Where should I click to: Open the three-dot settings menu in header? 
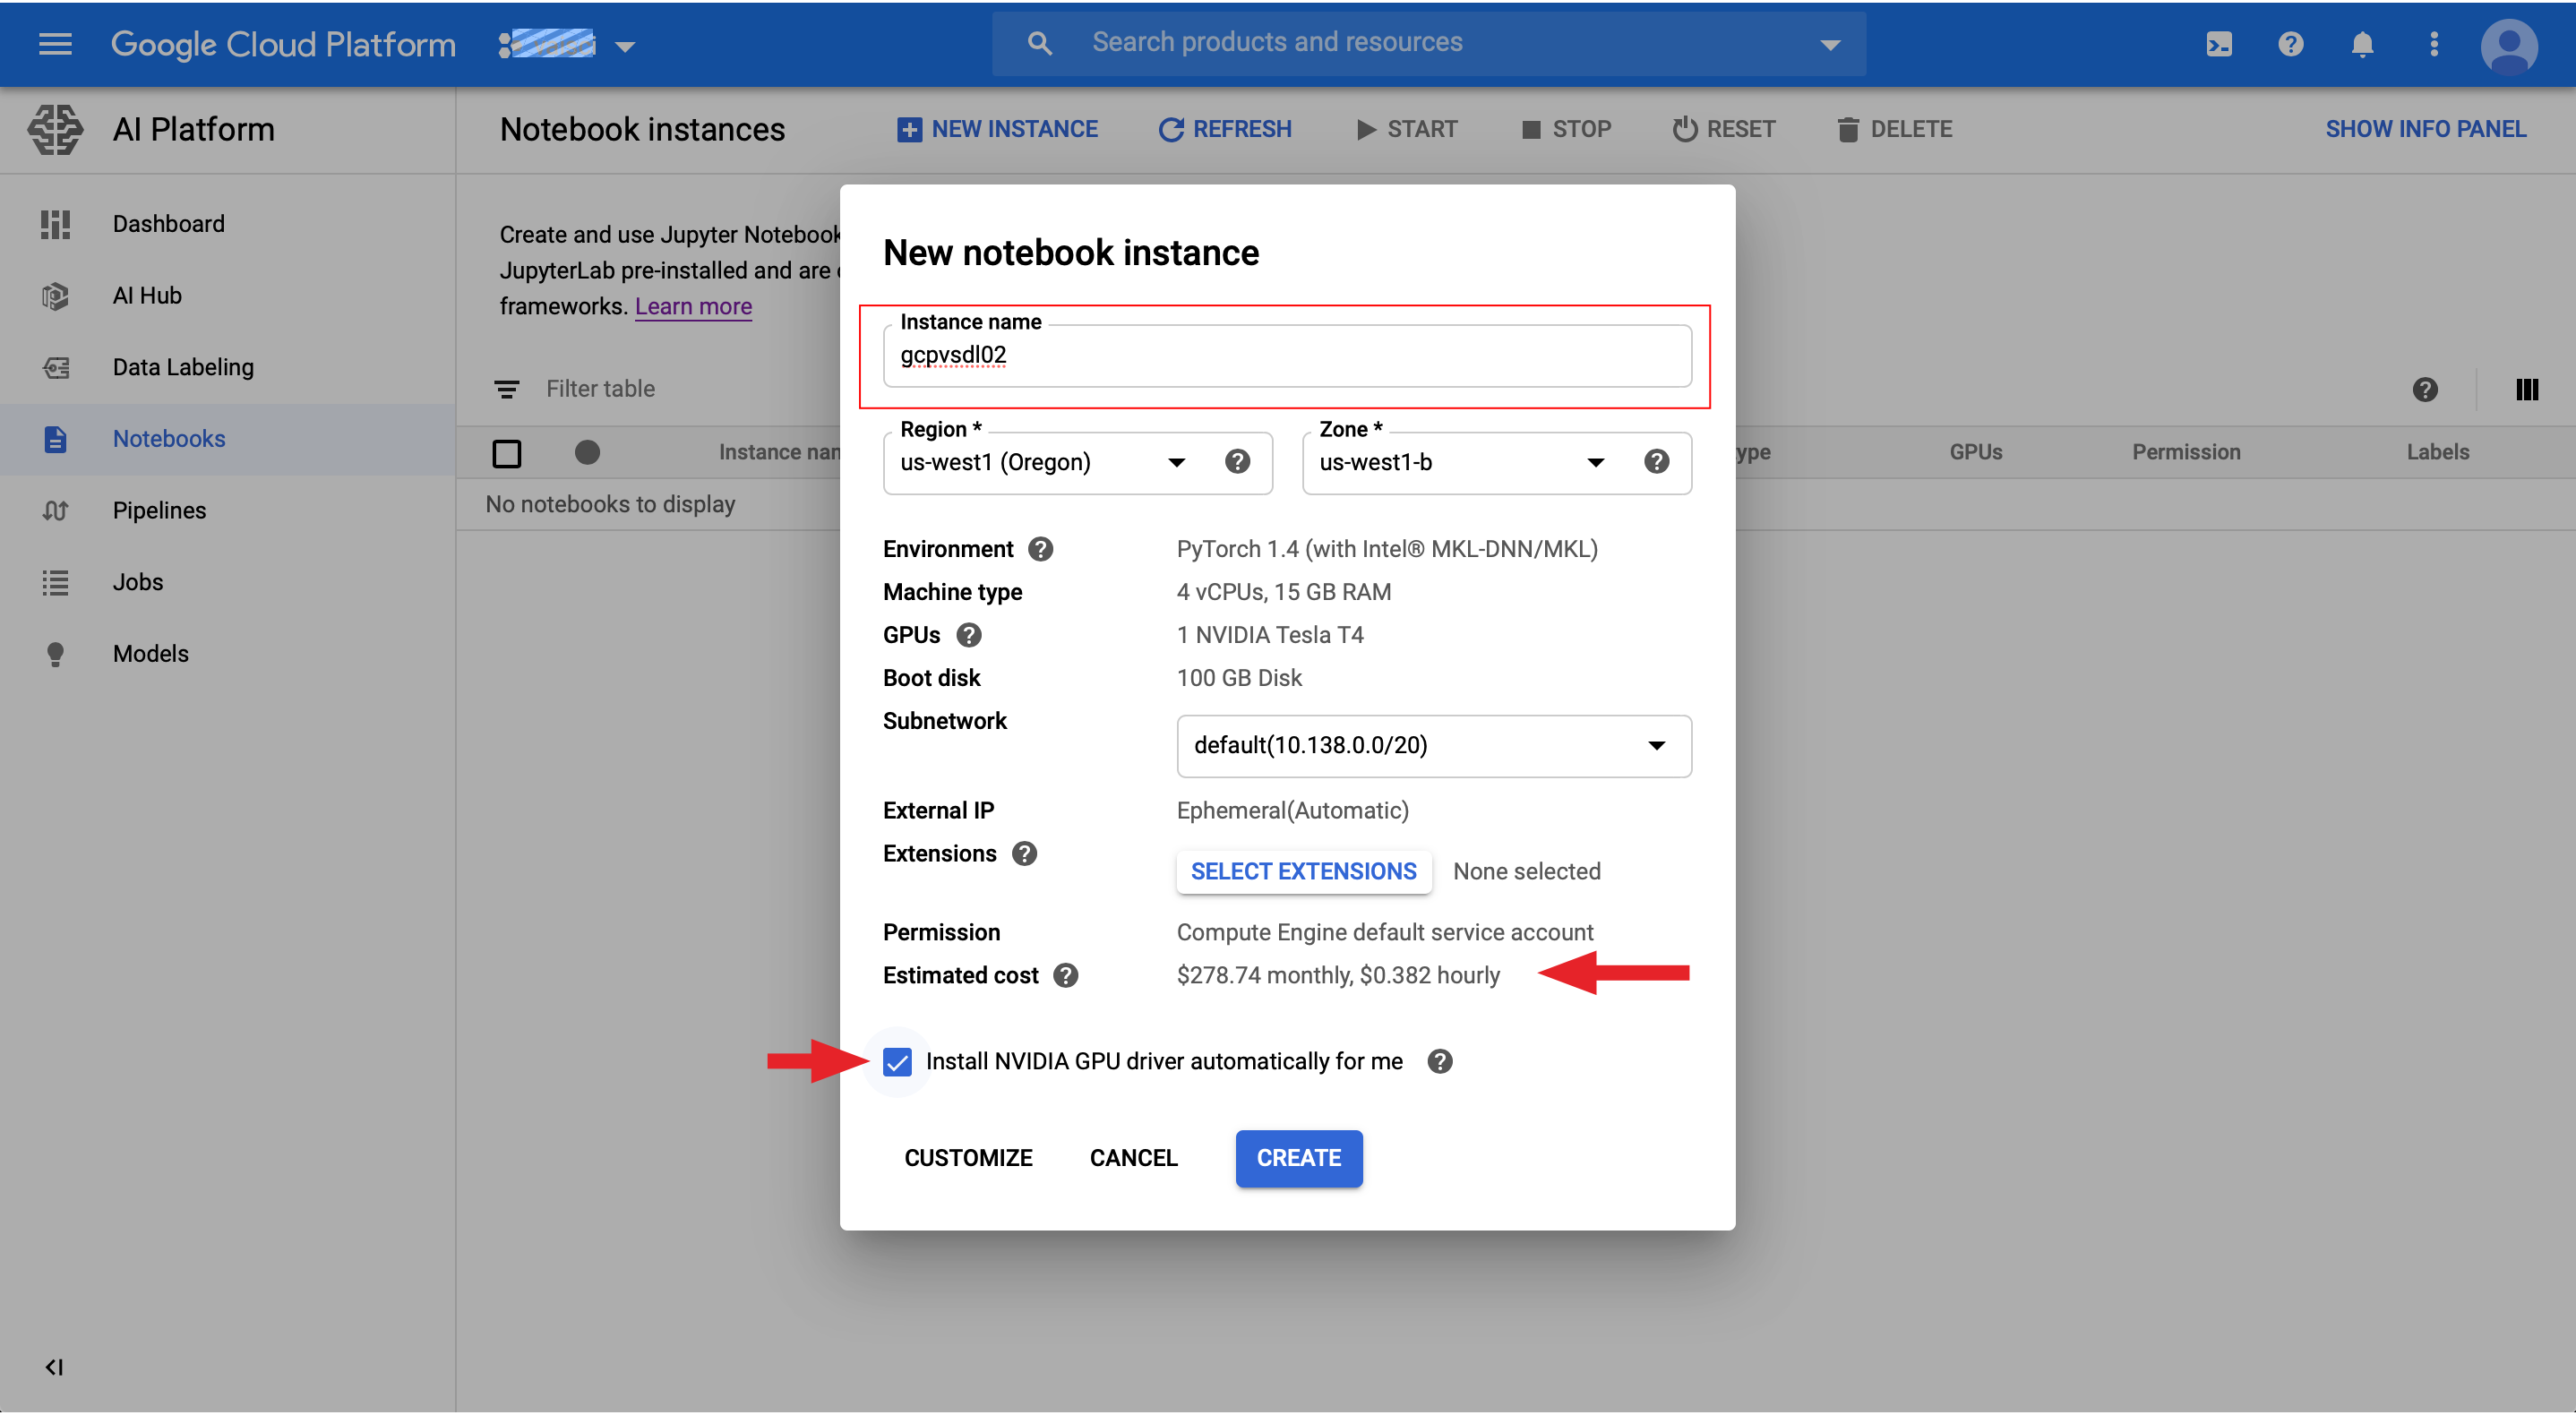click(2434, 44)
